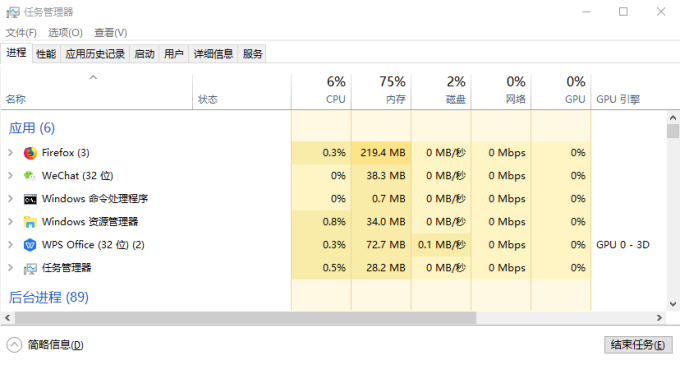The width and height of the screenshot is (680, 365).
Task: Click the WPS Office shield icon
Action: point(30,245)
